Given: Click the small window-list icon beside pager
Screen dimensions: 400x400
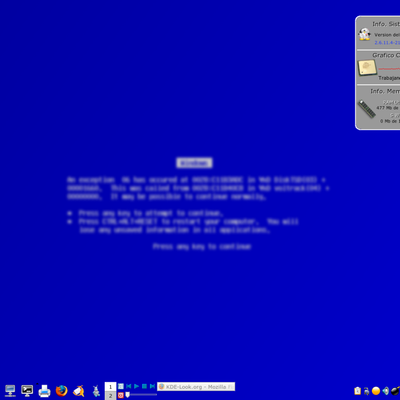Looking at the screenshot, I should point(121,386).
